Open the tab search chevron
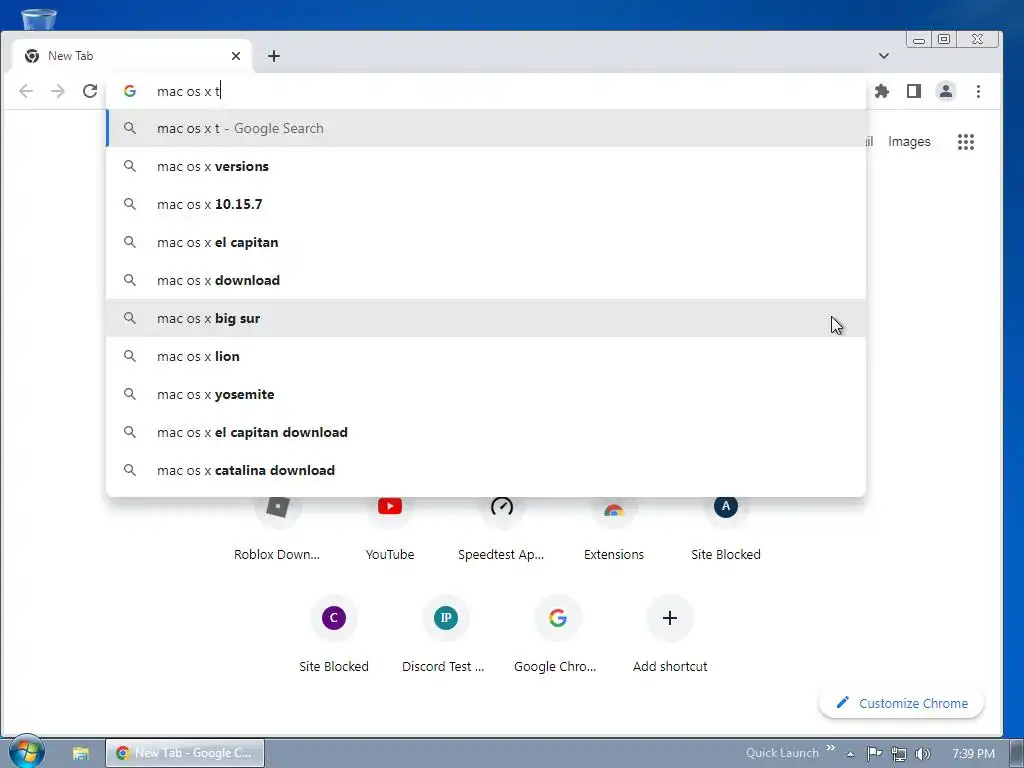This screenshot has width=1024, height=768. click(884, 56)
